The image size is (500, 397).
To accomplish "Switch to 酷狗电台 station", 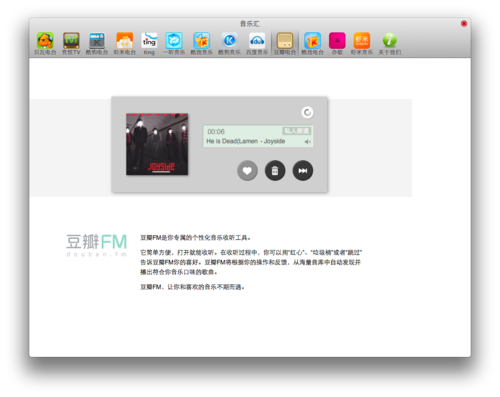I will click(97, 44).
